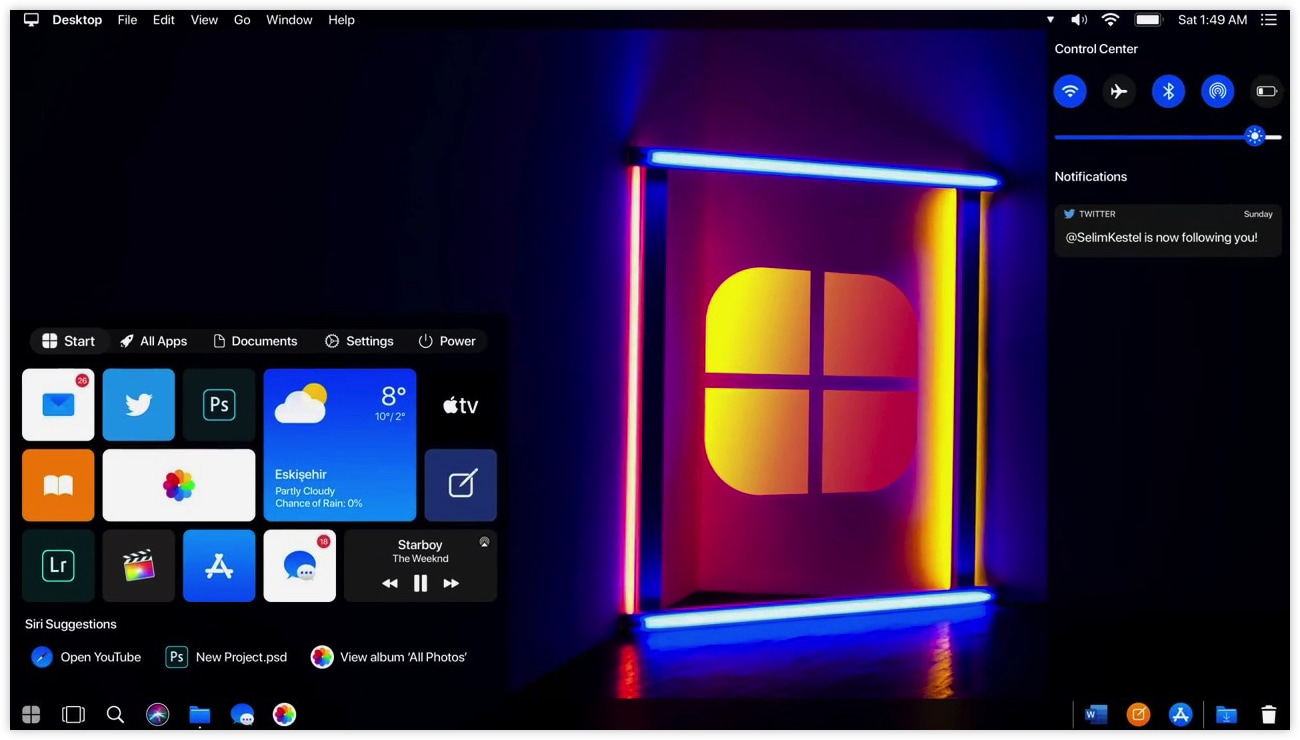
Task: Click the volume icon in menu bar
Action: point(1079,20)
